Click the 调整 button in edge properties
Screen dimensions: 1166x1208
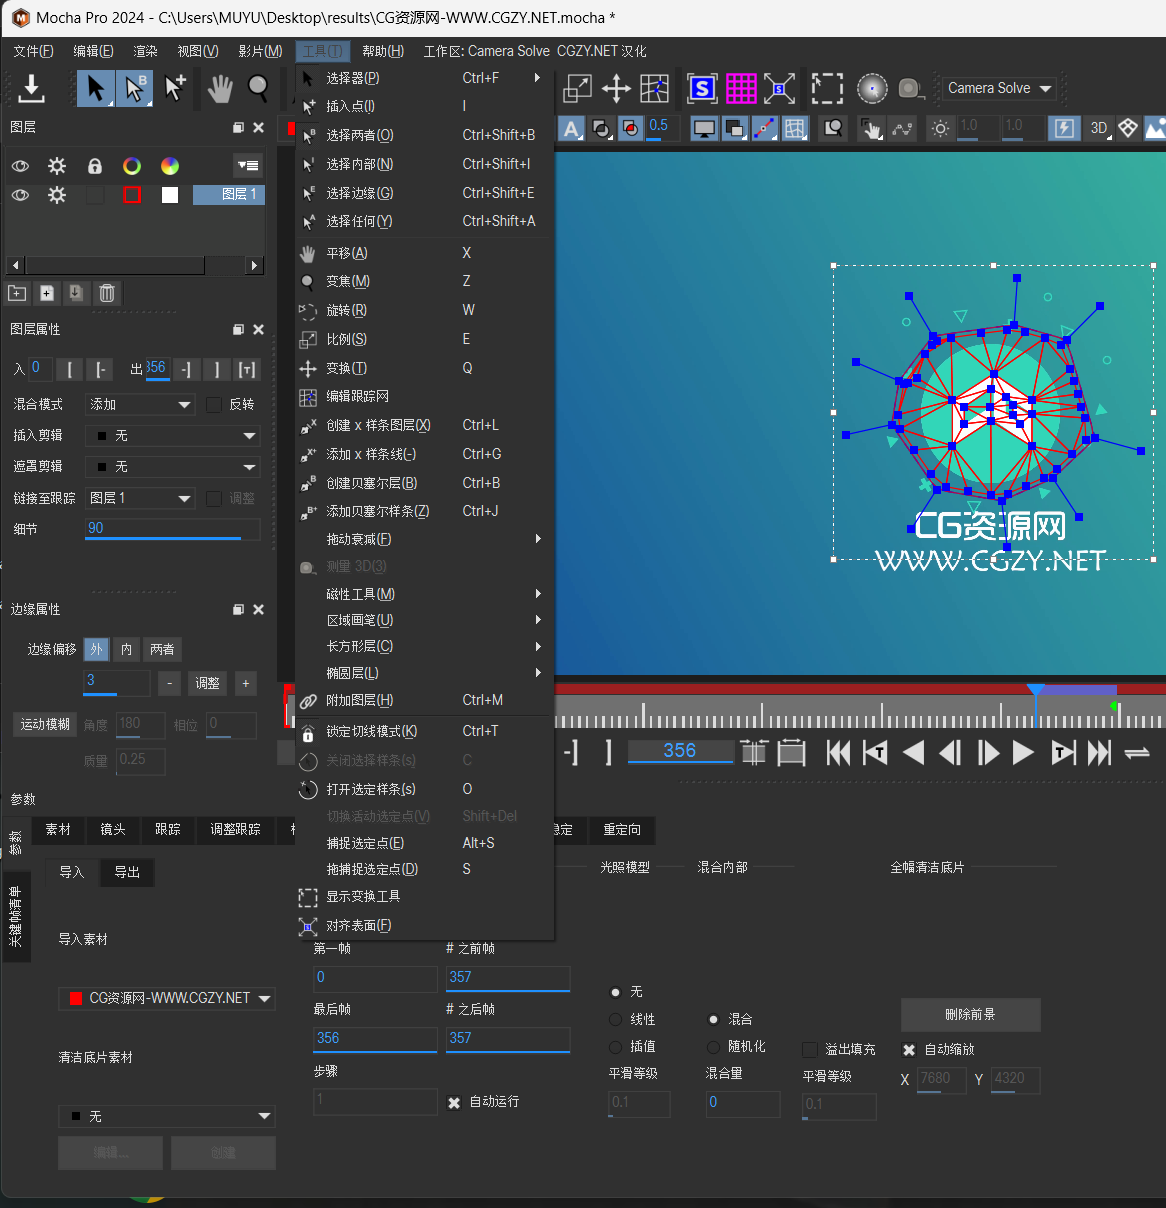[207, 683]
